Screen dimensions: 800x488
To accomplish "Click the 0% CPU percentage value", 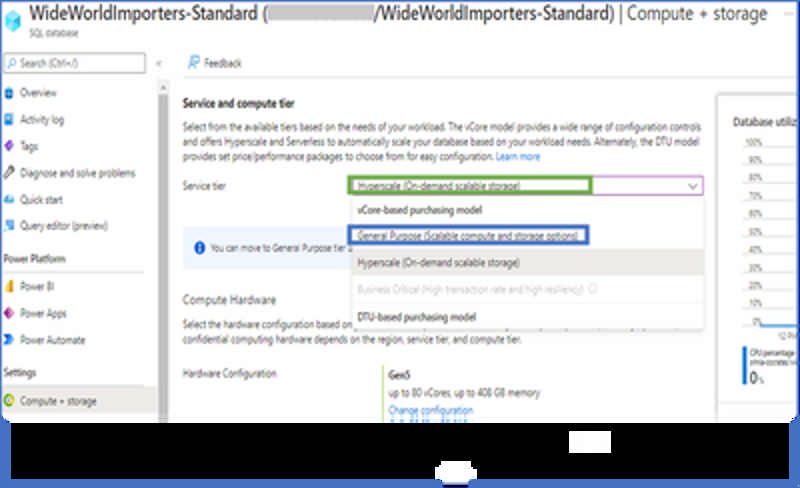I will [x=757, y=378].
